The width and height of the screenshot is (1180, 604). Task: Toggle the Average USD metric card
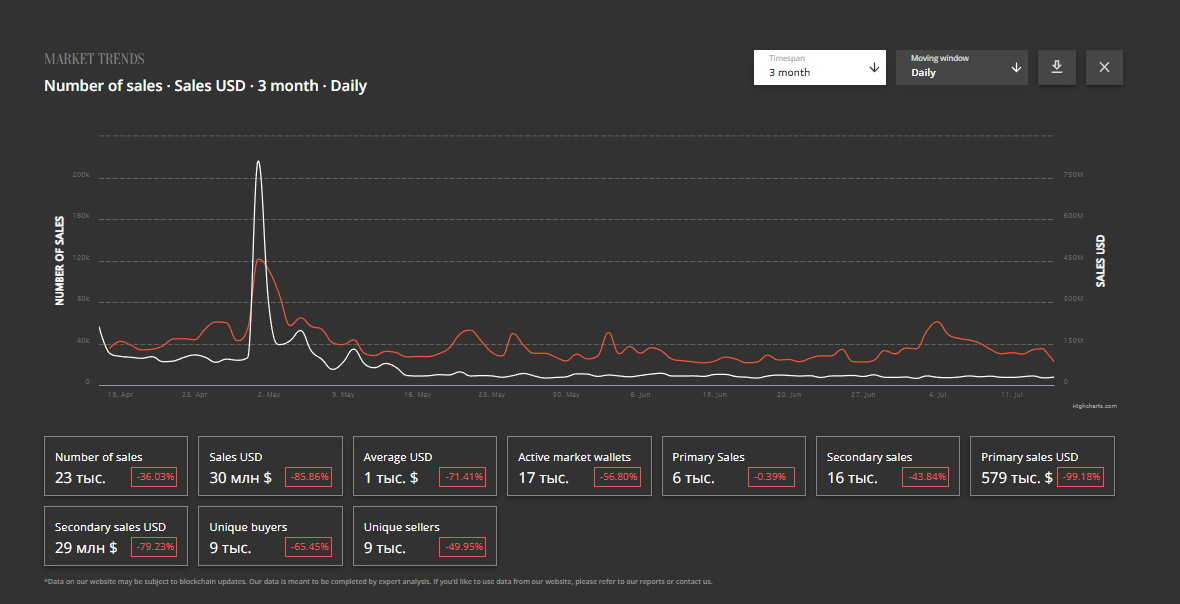pyautogui.click(x=424, y=466)
